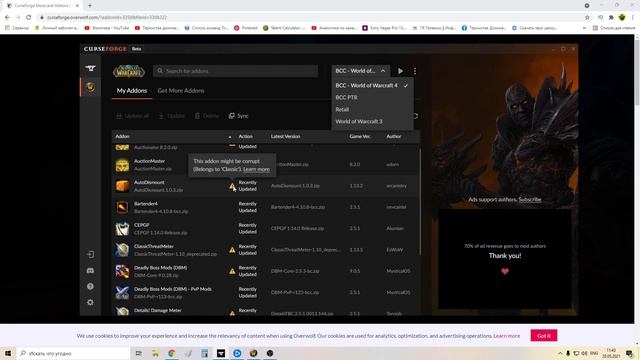Viewport: 640px width, 360px height.
Task: Open a new browser tab
Action: pyautogui.click(x=90, y=6)
